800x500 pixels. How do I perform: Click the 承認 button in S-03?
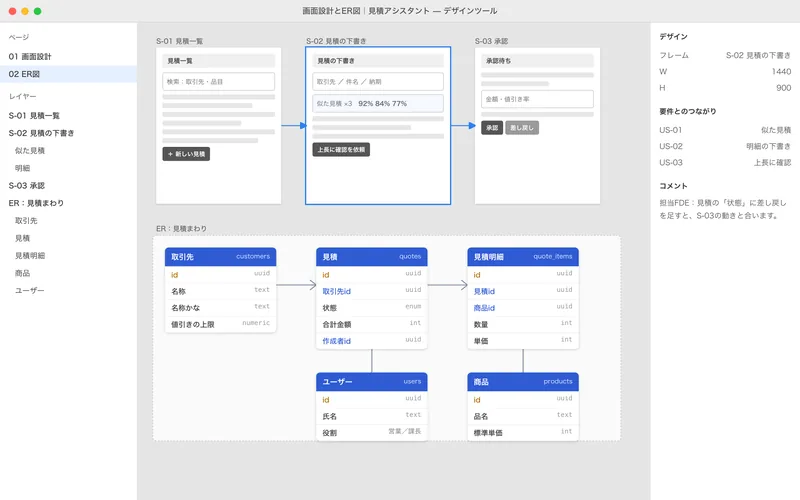492,128
